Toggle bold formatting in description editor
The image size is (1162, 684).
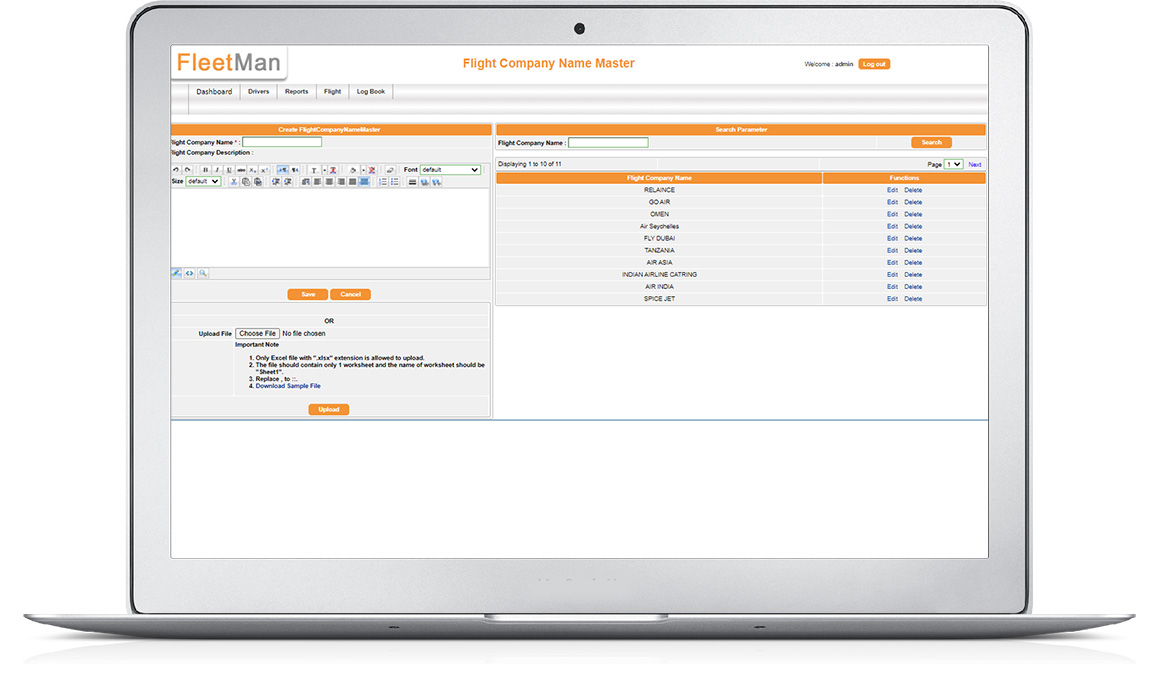(x=206, y=170)
